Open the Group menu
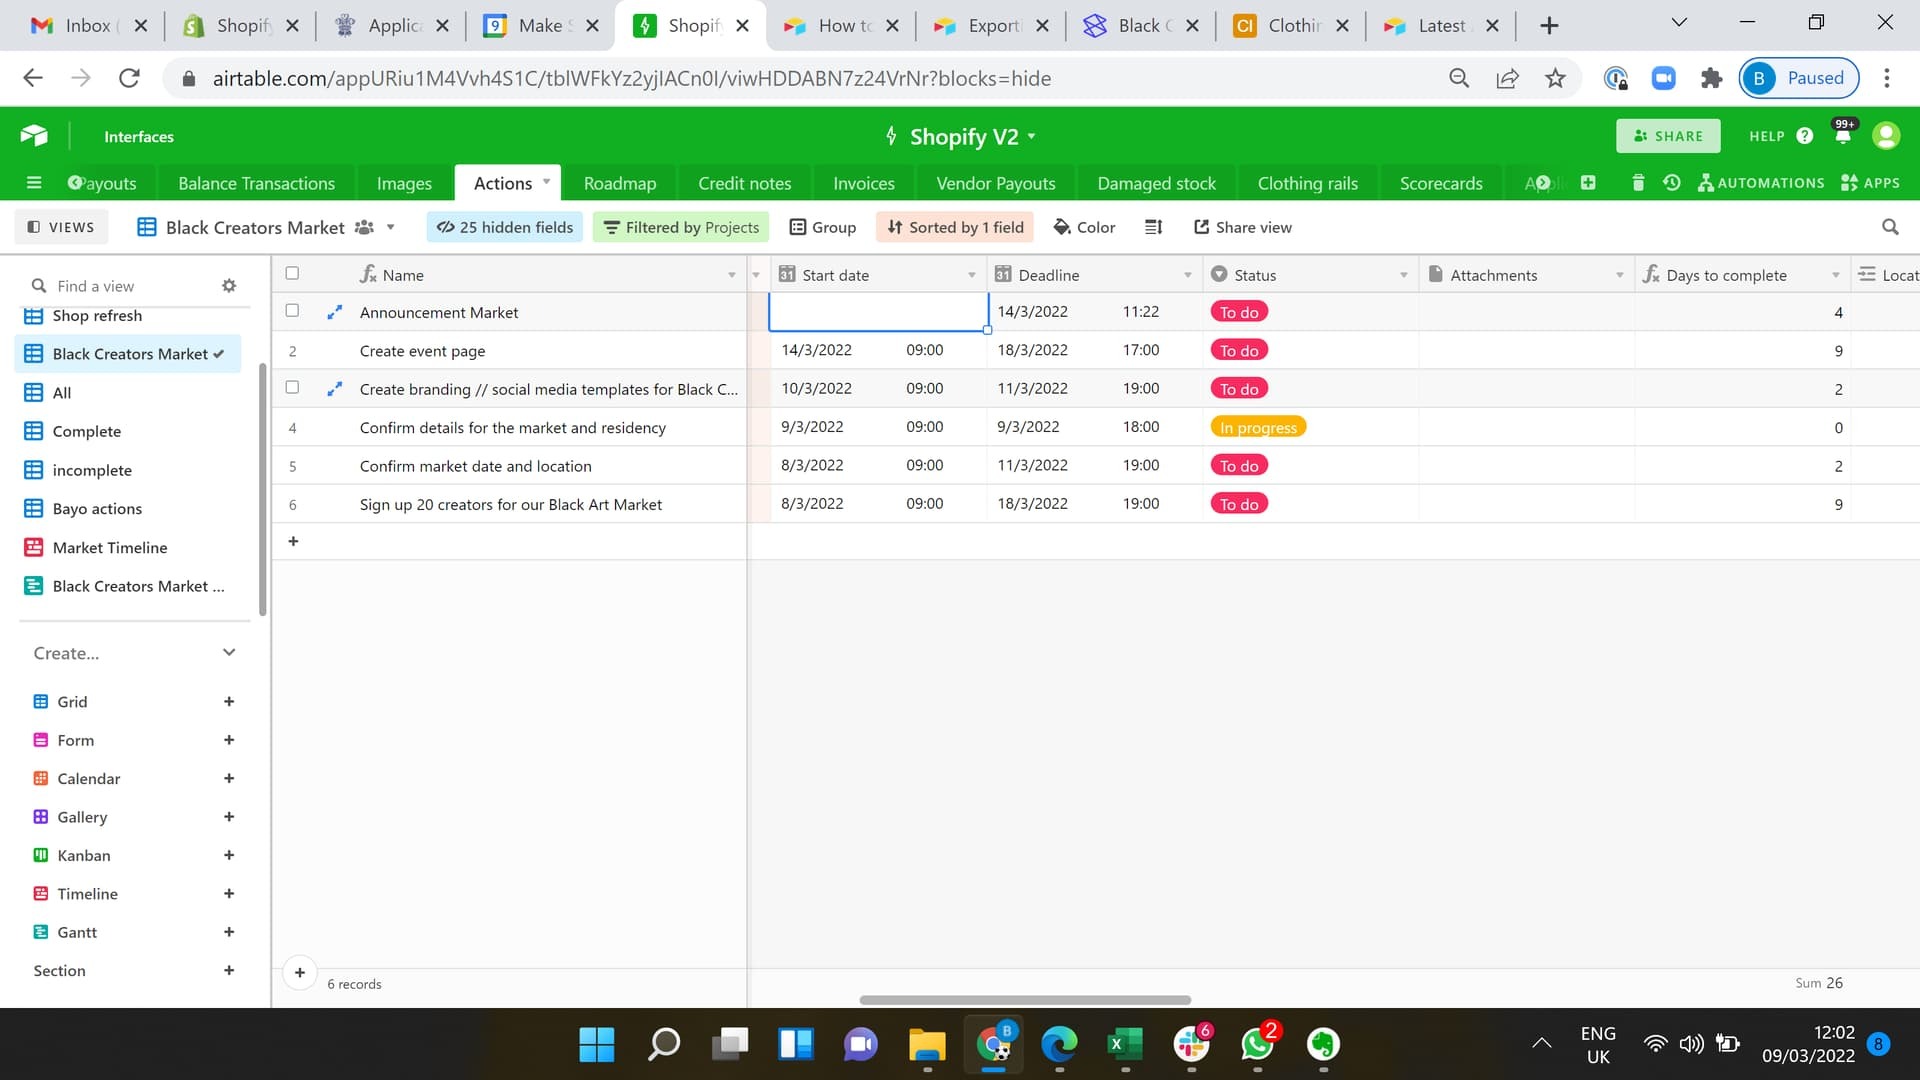Image resolution: width=1920 pixels, height=1080 pixels. click(x=823, y=227)
